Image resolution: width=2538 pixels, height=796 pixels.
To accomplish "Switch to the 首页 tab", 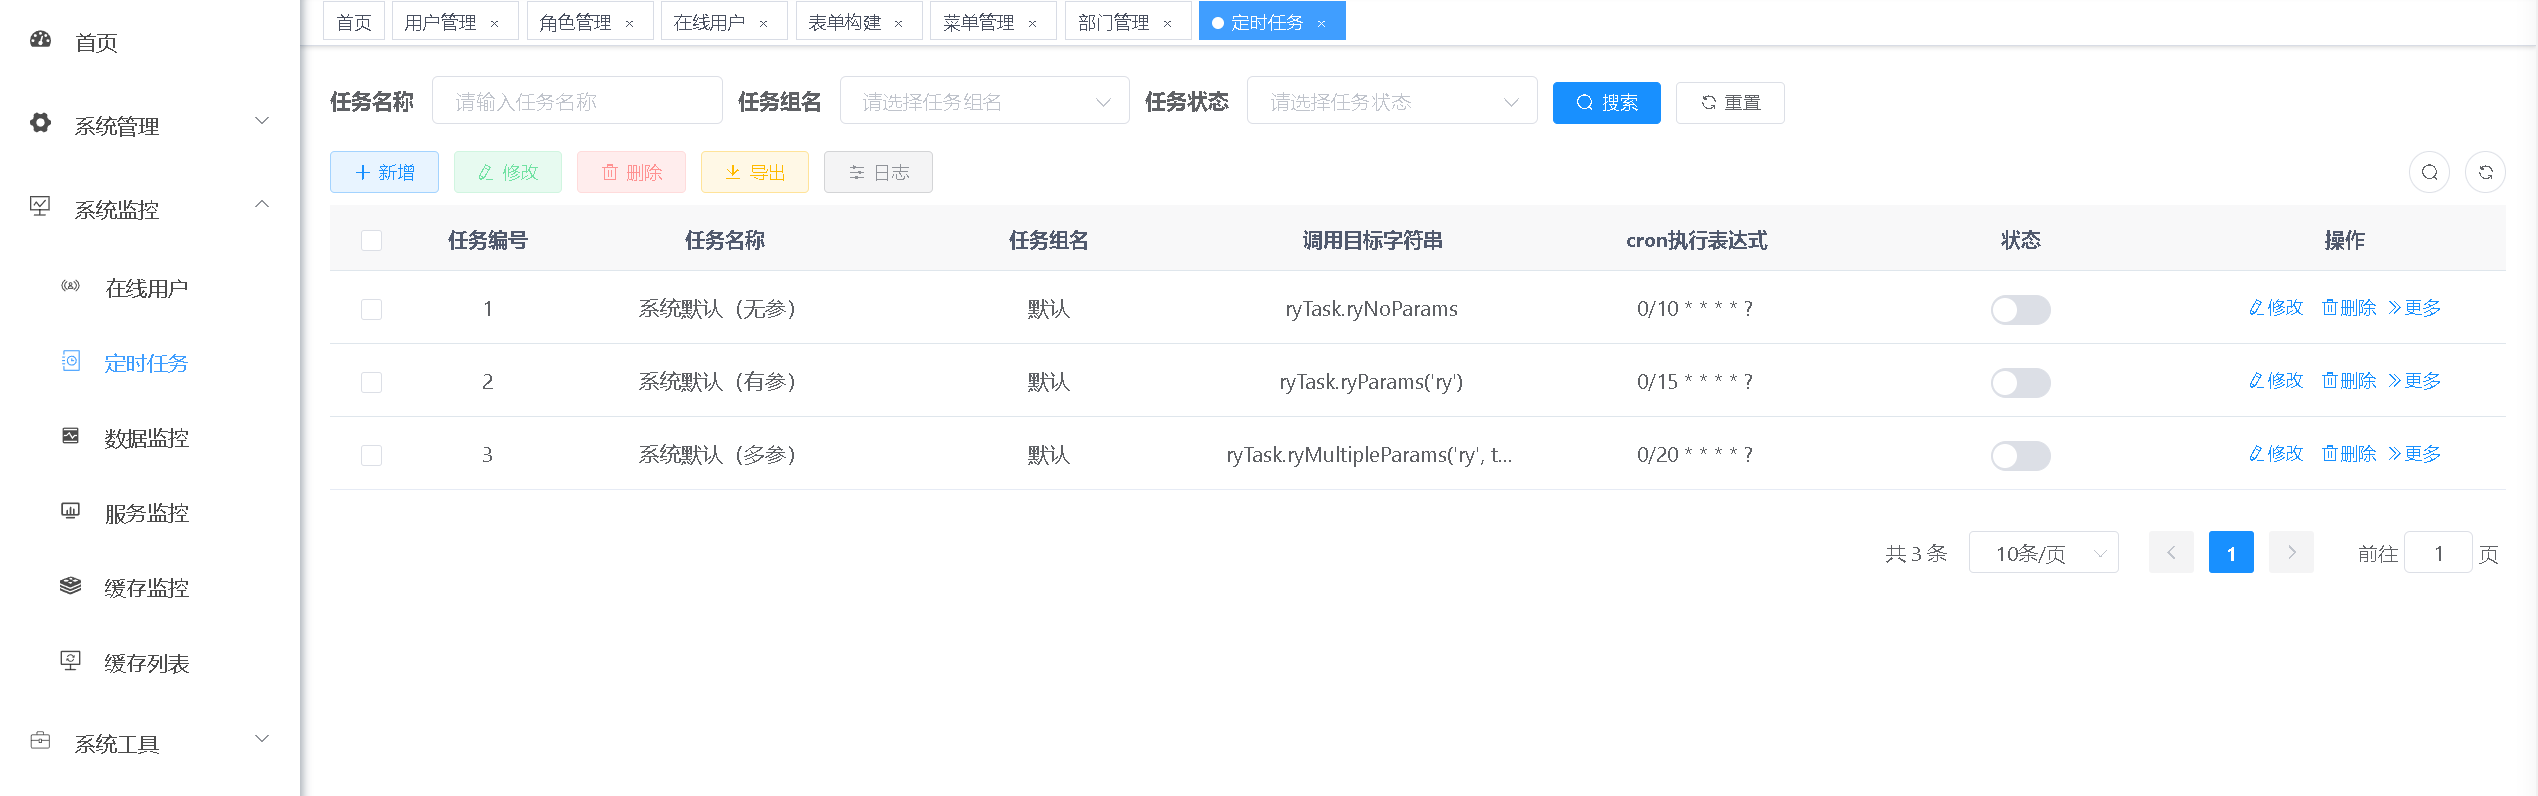I will 354,21.
